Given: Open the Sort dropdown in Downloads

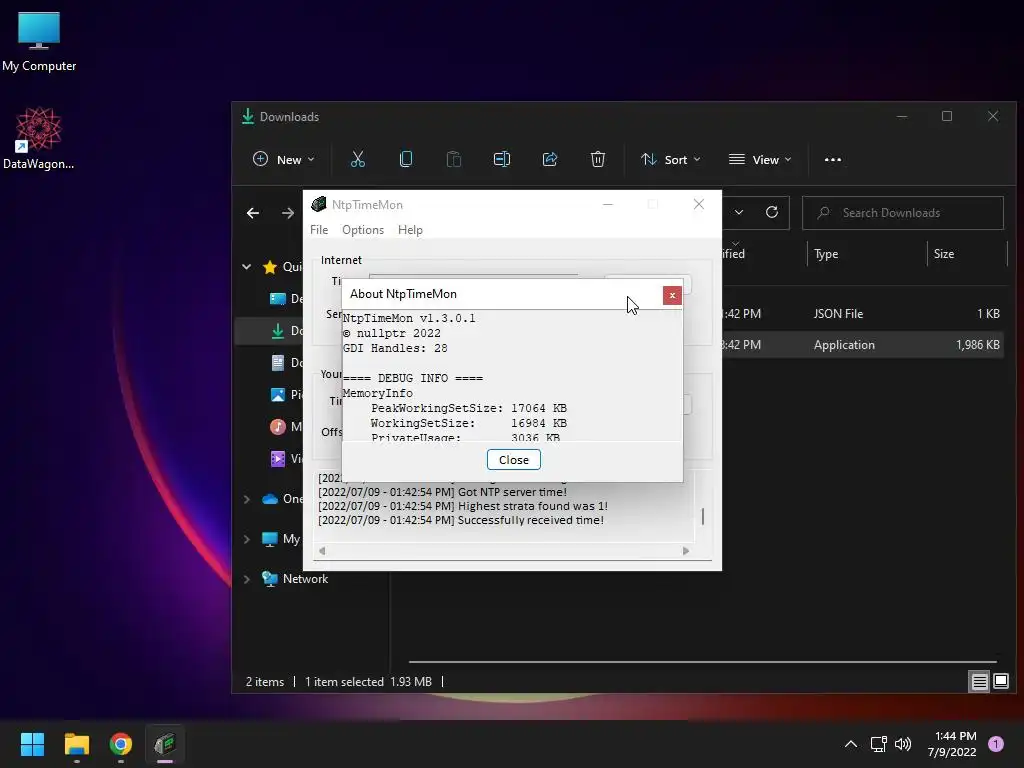Looking at the screenshot, I should 670,159.
